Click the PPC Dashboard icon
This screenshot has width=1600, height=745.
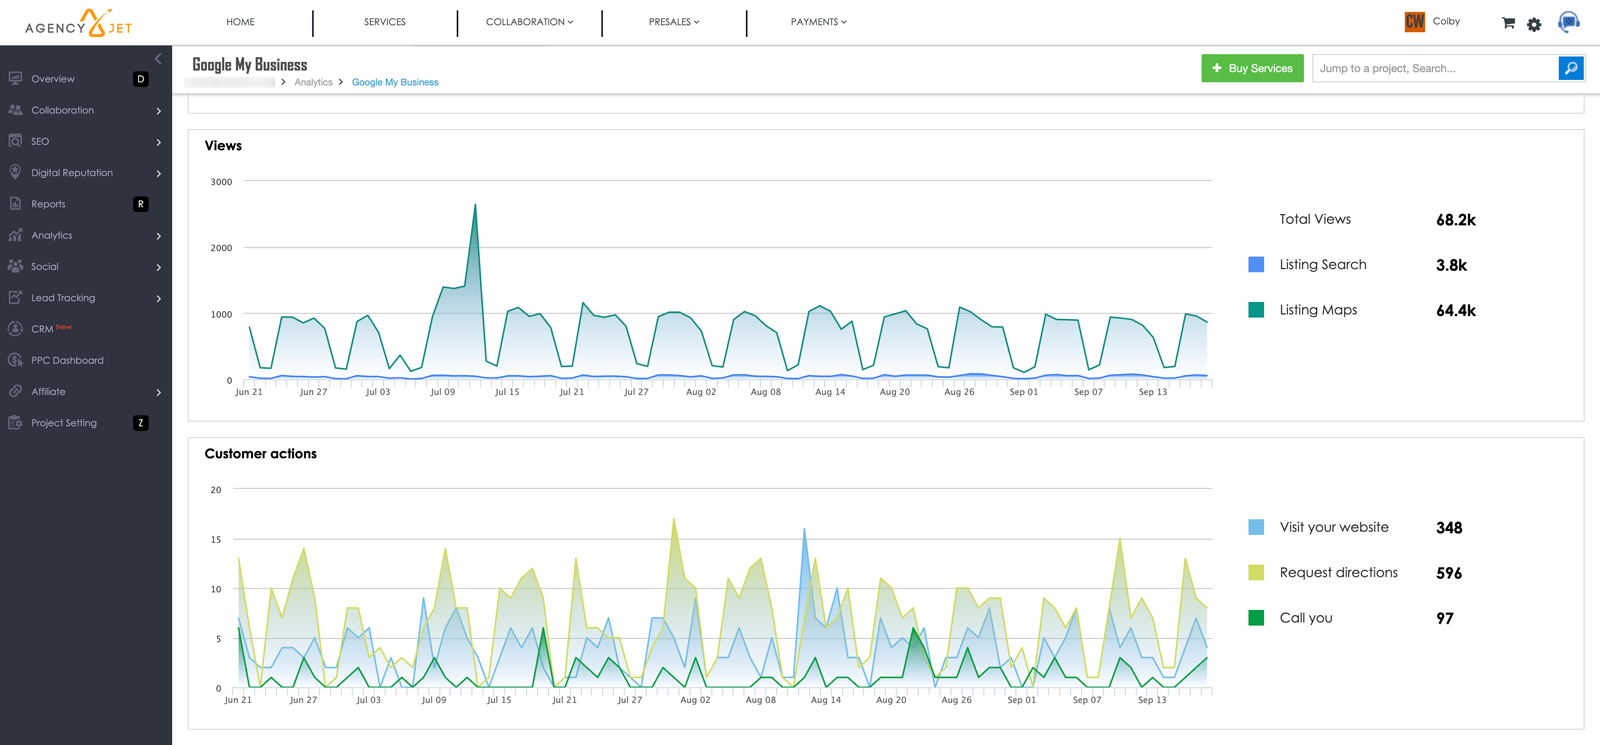(x=15, y=360)
